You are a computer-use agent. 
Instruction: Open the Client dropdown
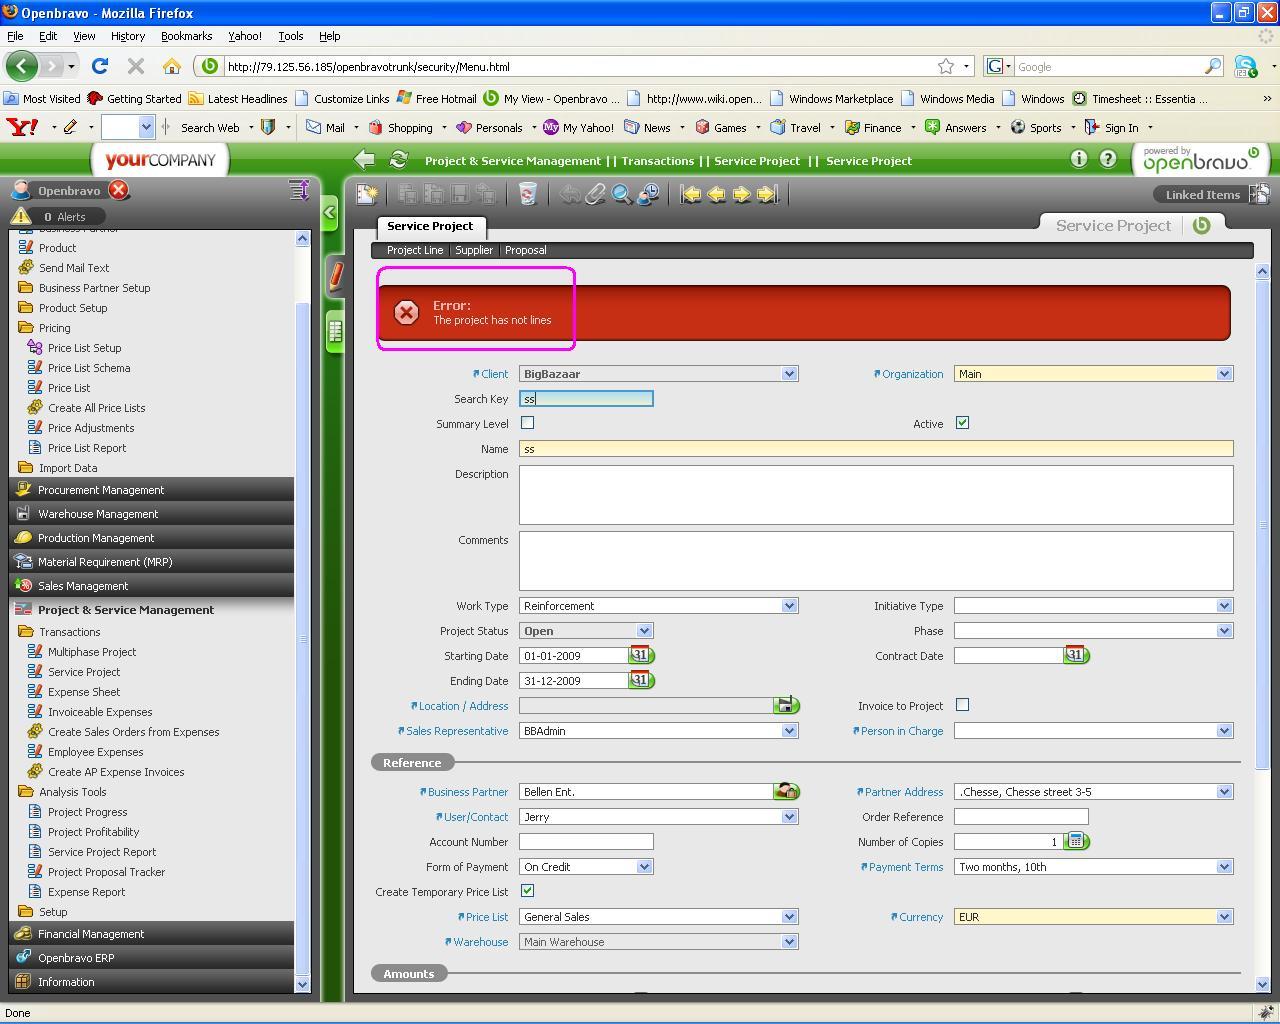coord(789,374)
